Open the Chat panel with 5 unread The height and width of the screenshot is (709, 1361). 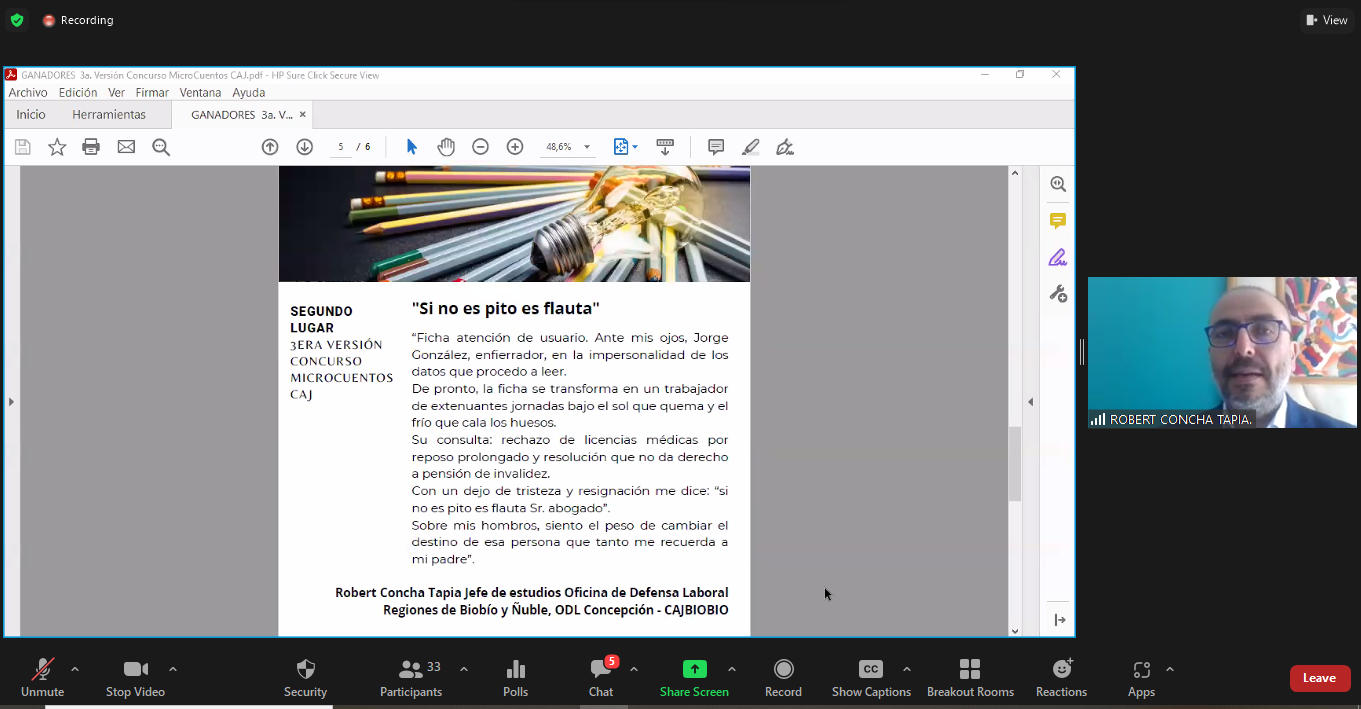click(x=601, y=678)
